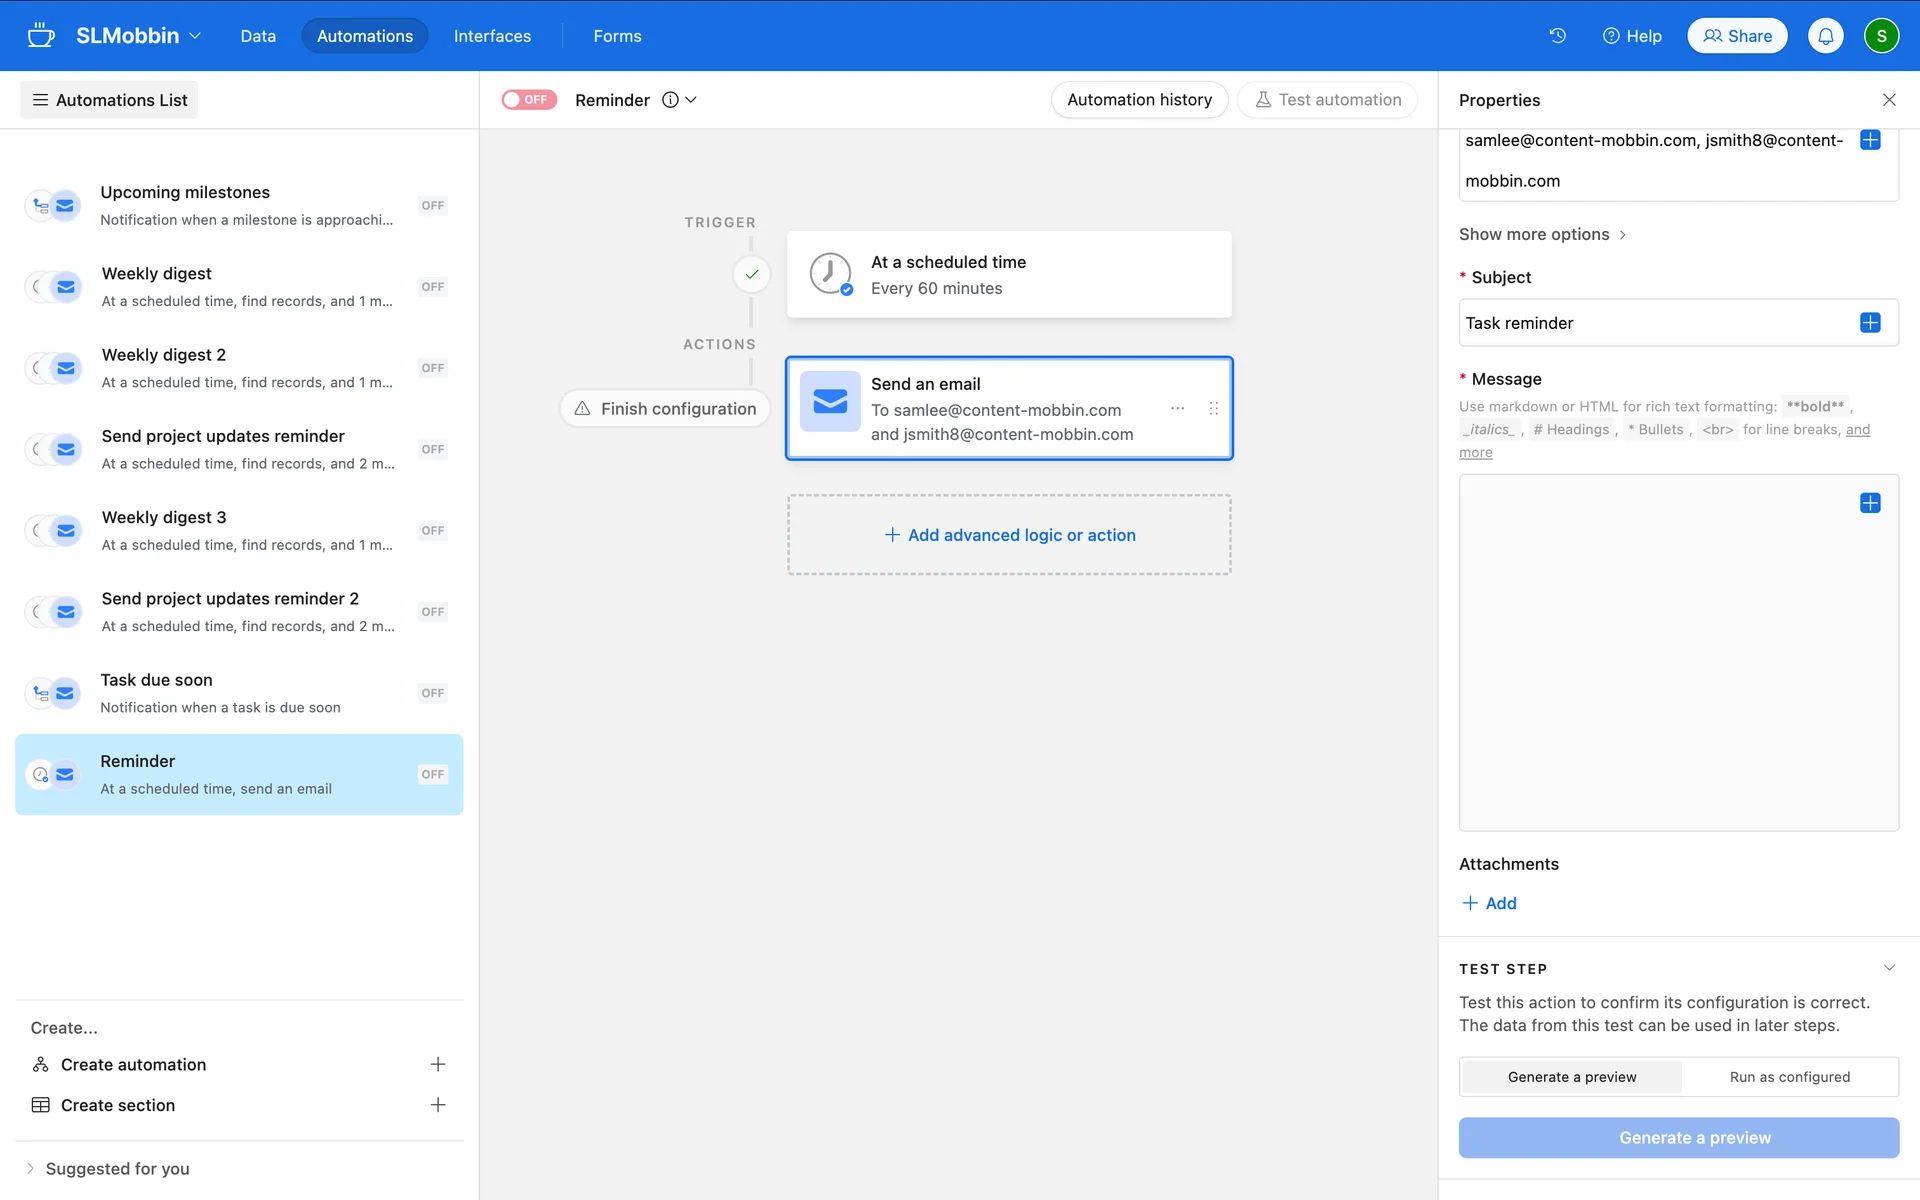This screenshot has width=1920, height=1200.
Task: Click the Reminder info icon
Action: pyautogui.click(x=670, y=100)
